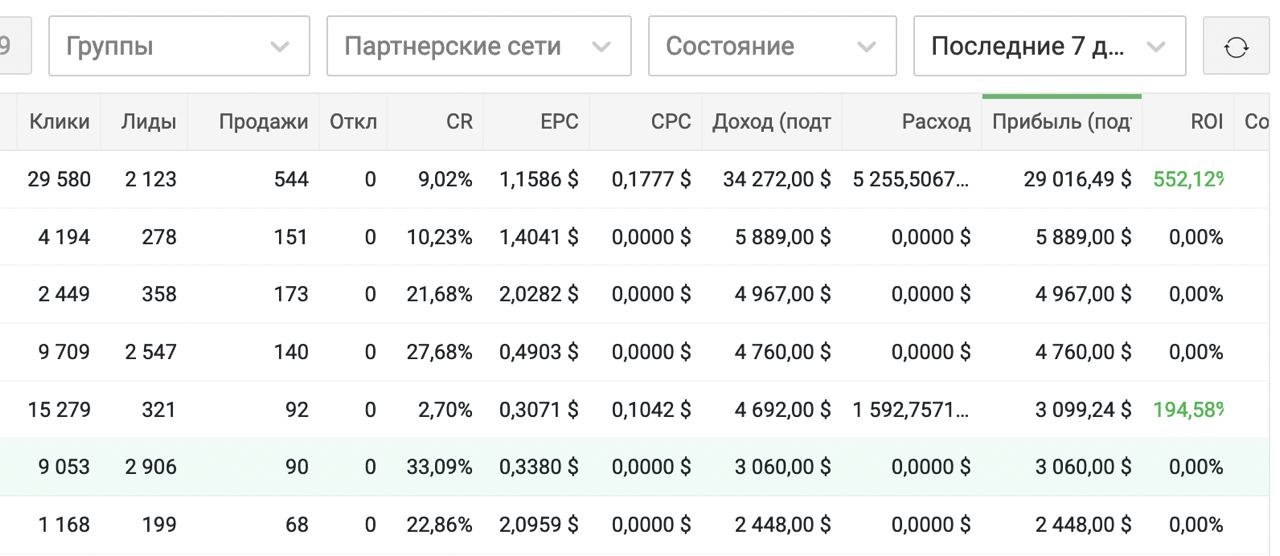Sort by Лиды column header
Screen dimensions: 1280x556
tap(148, 122)
